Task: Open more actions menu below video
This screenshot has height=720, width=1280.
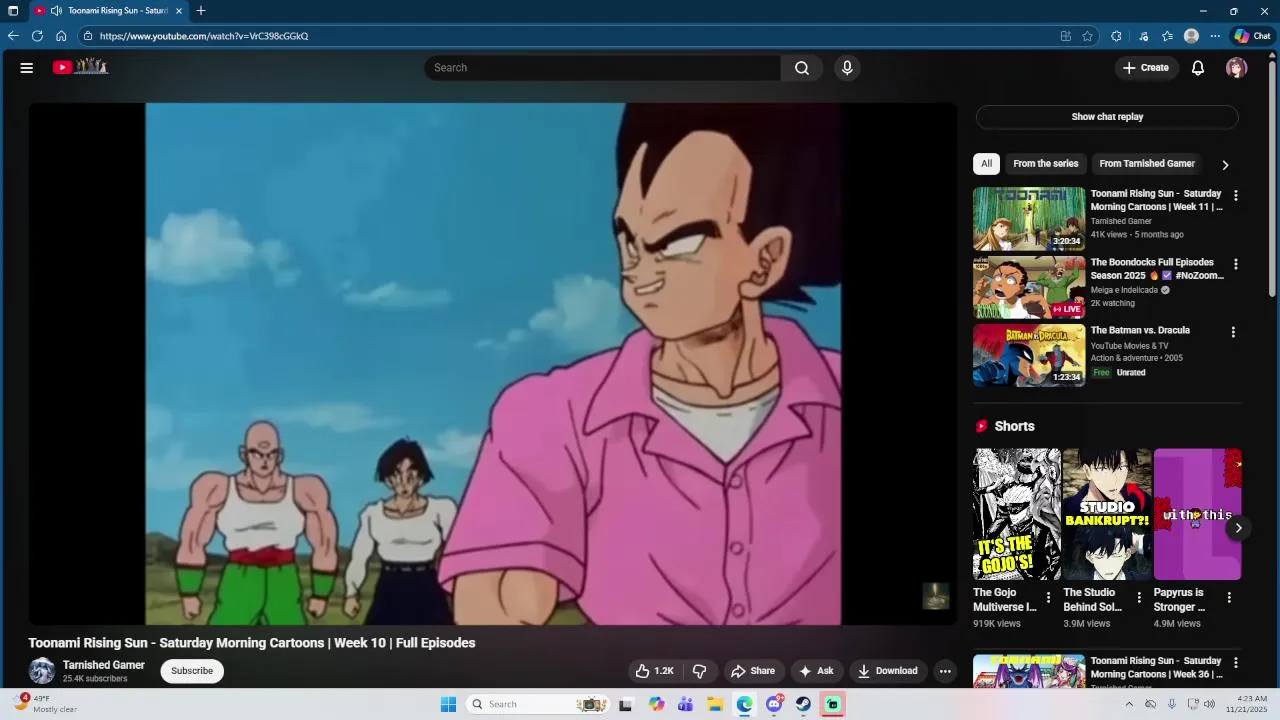Action: (945, 671)
